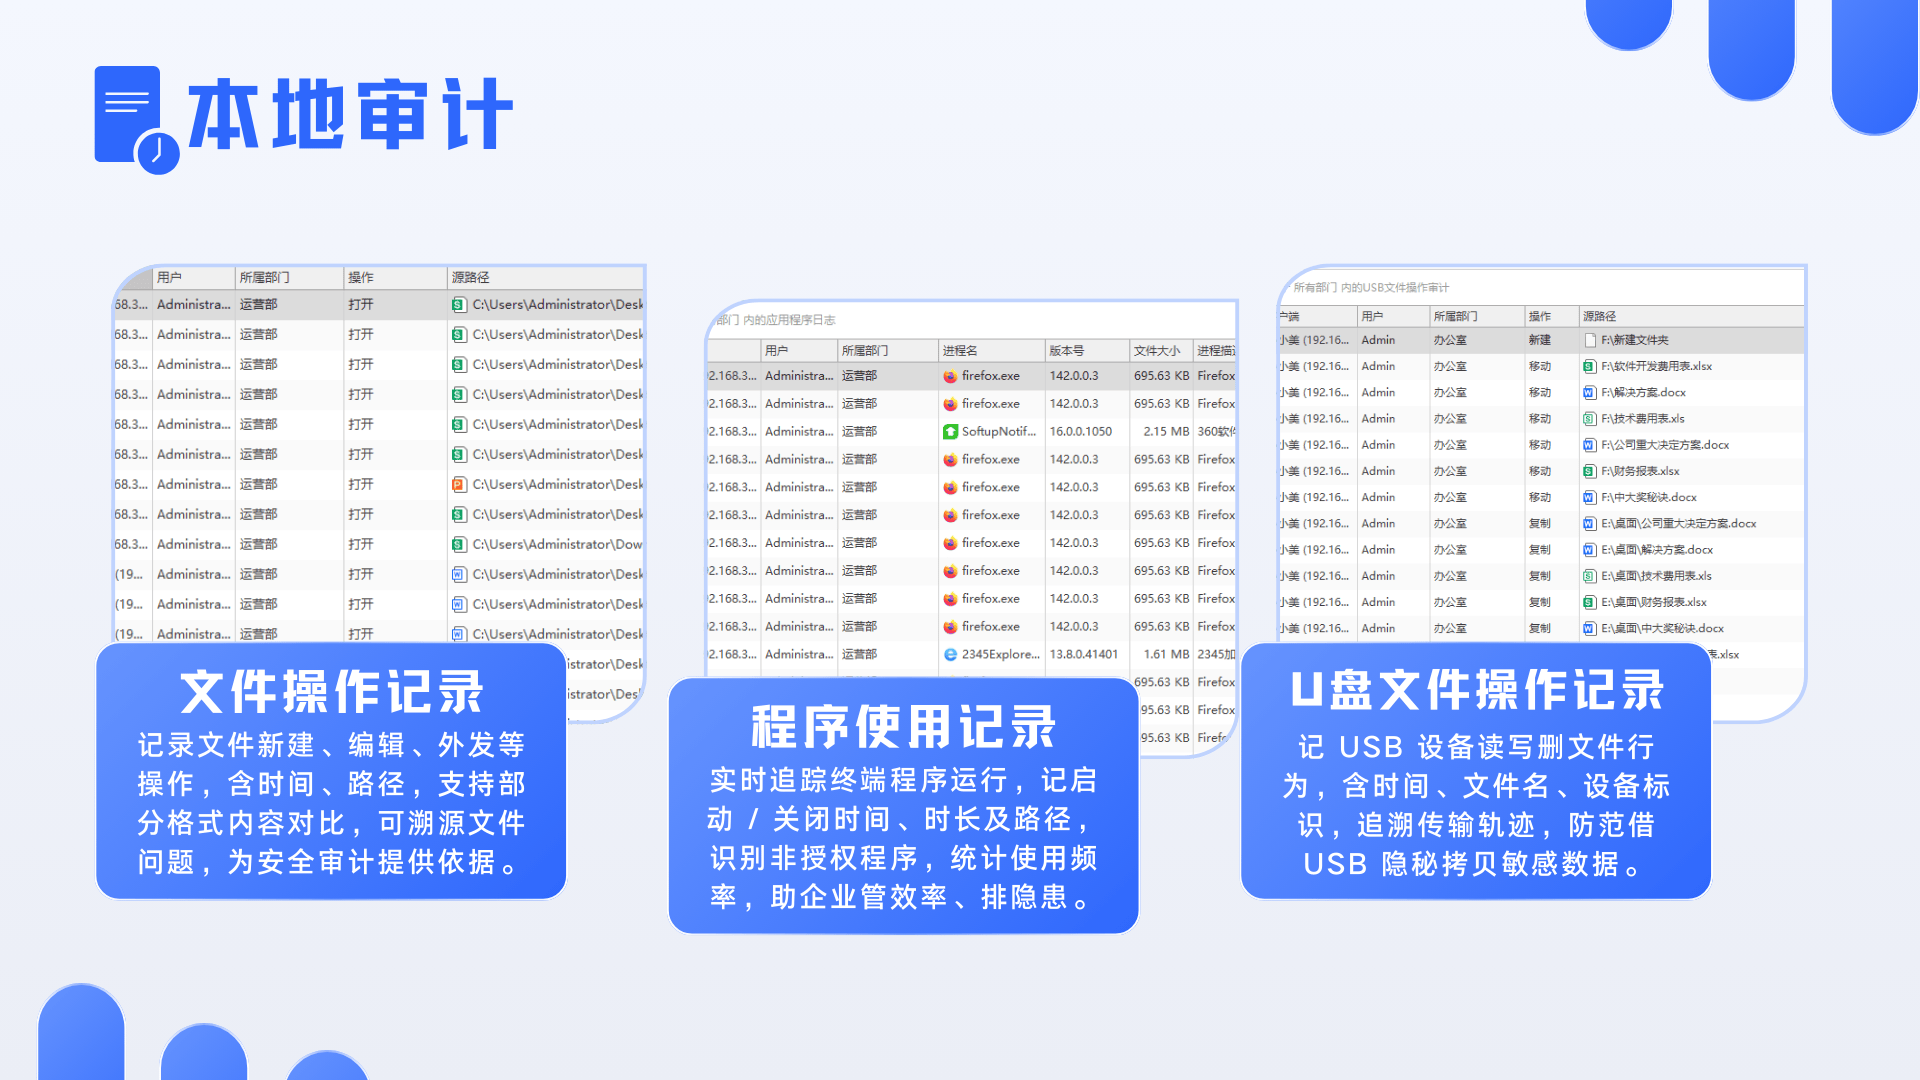The image size is (1920, 1080).
Task: Click the 文件大小 column header
Action: pyautogui.click(x=1158, y=350)
